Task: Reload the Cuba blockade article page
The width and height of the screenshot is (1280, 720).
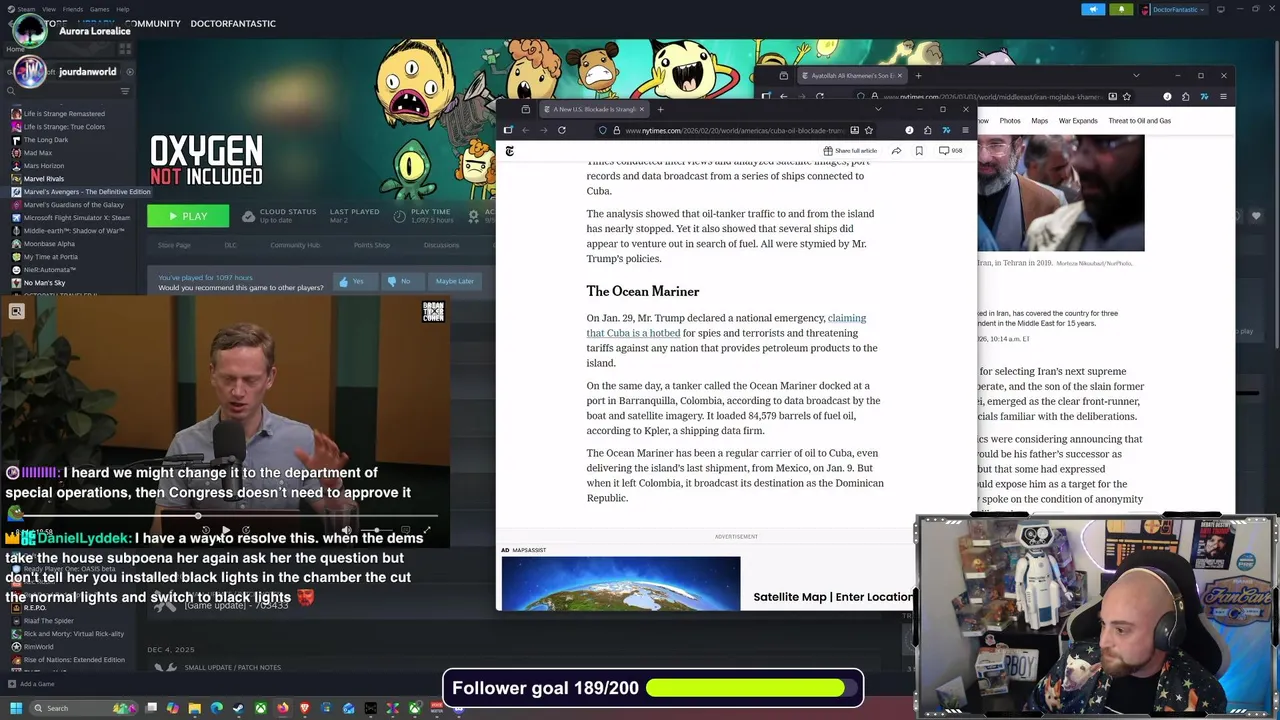Action: (561, 130)
